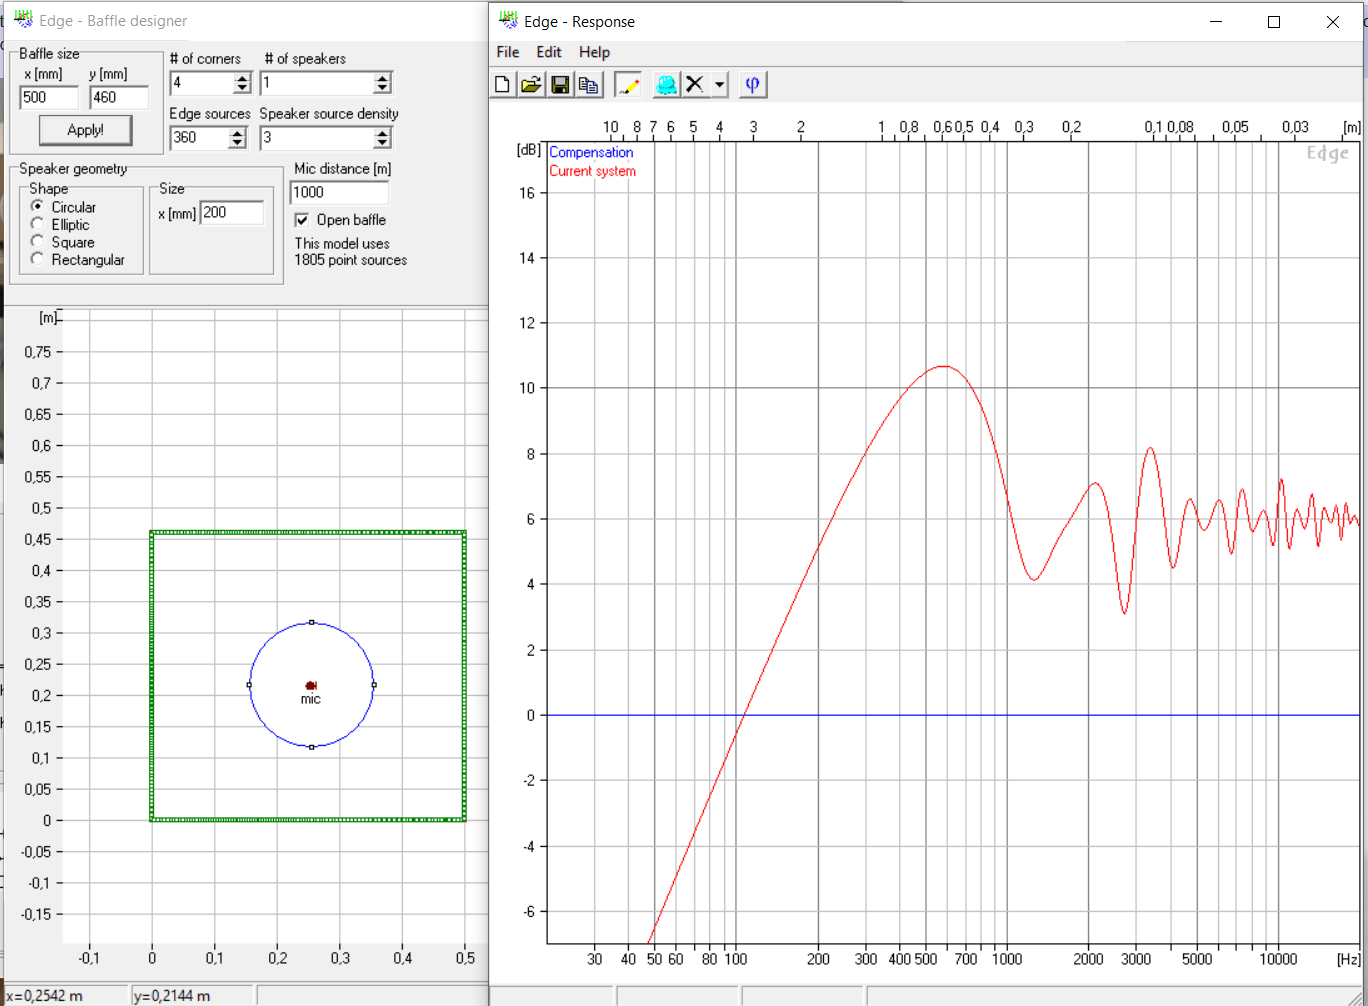Decrease the number of speakers
The height and width of the screenshot is (1006, 1368).
click(x=382, y=88)
